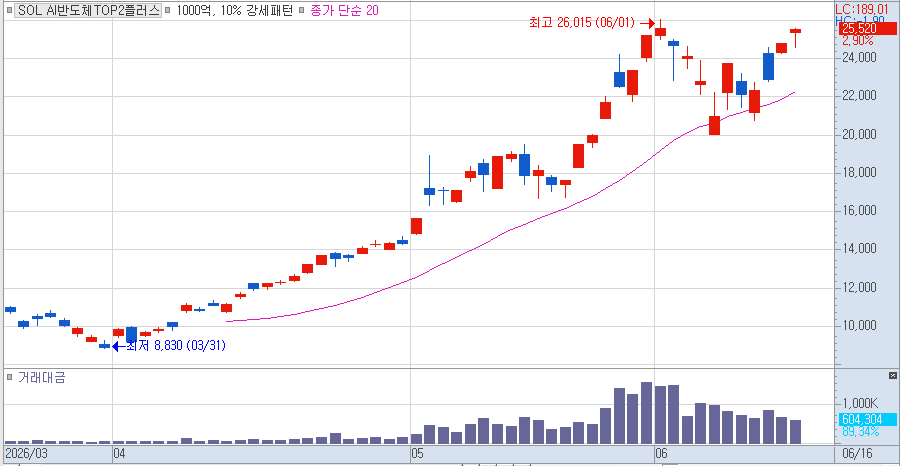Click the square marker before 종가 단순 20
Viewport: 901px width, 467px height.
302,10
